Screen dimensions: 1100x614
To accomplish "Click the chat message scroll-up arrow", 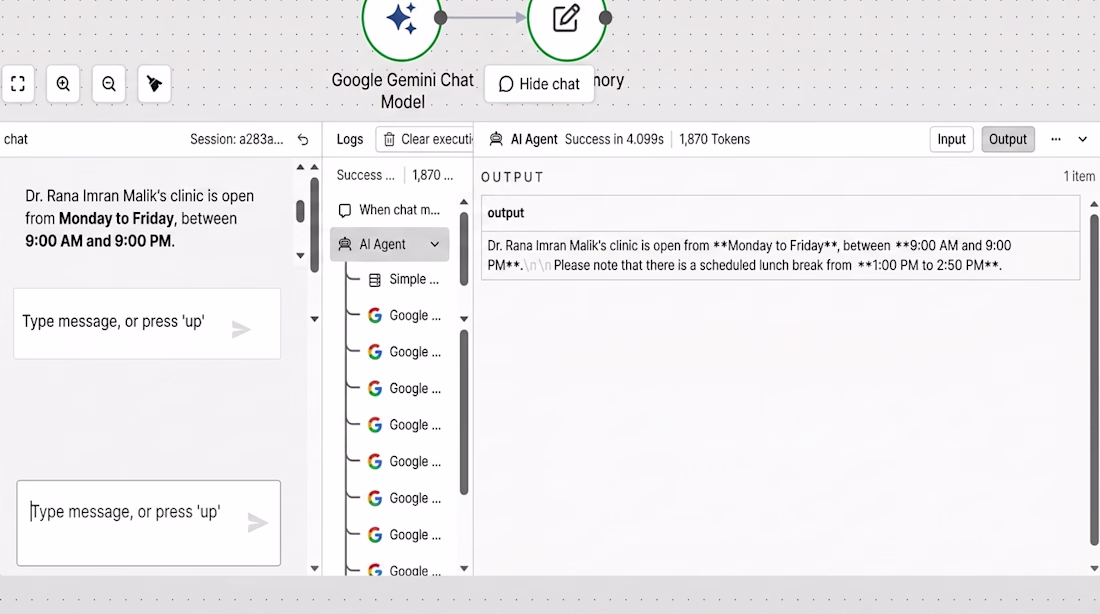I will click(x=300, y=167).
